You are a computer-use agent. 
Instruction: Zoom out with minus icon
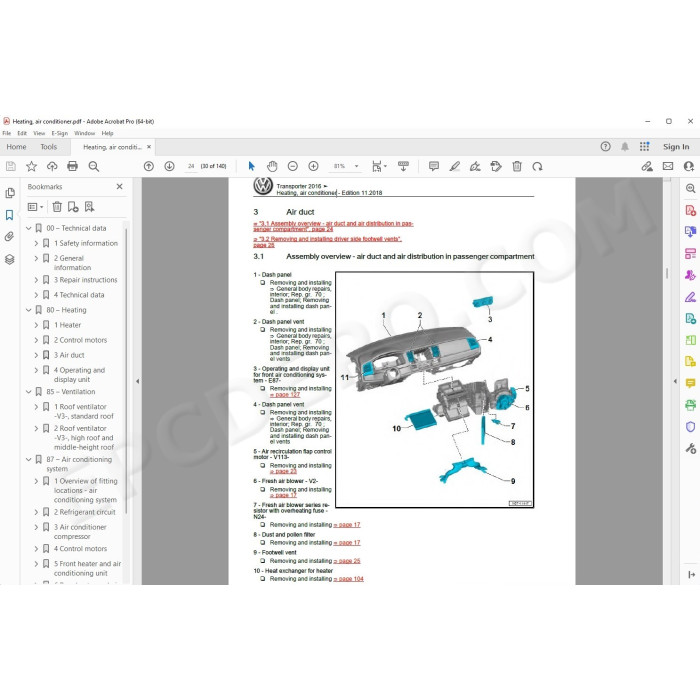(x=293, y=167)
